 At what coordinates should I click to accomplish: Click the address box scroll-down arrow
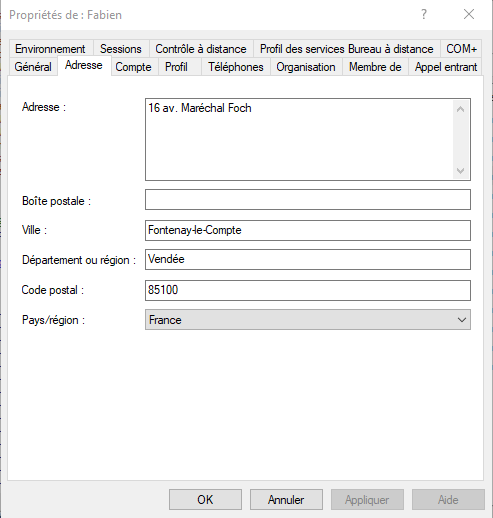click(x=461, y=171)
